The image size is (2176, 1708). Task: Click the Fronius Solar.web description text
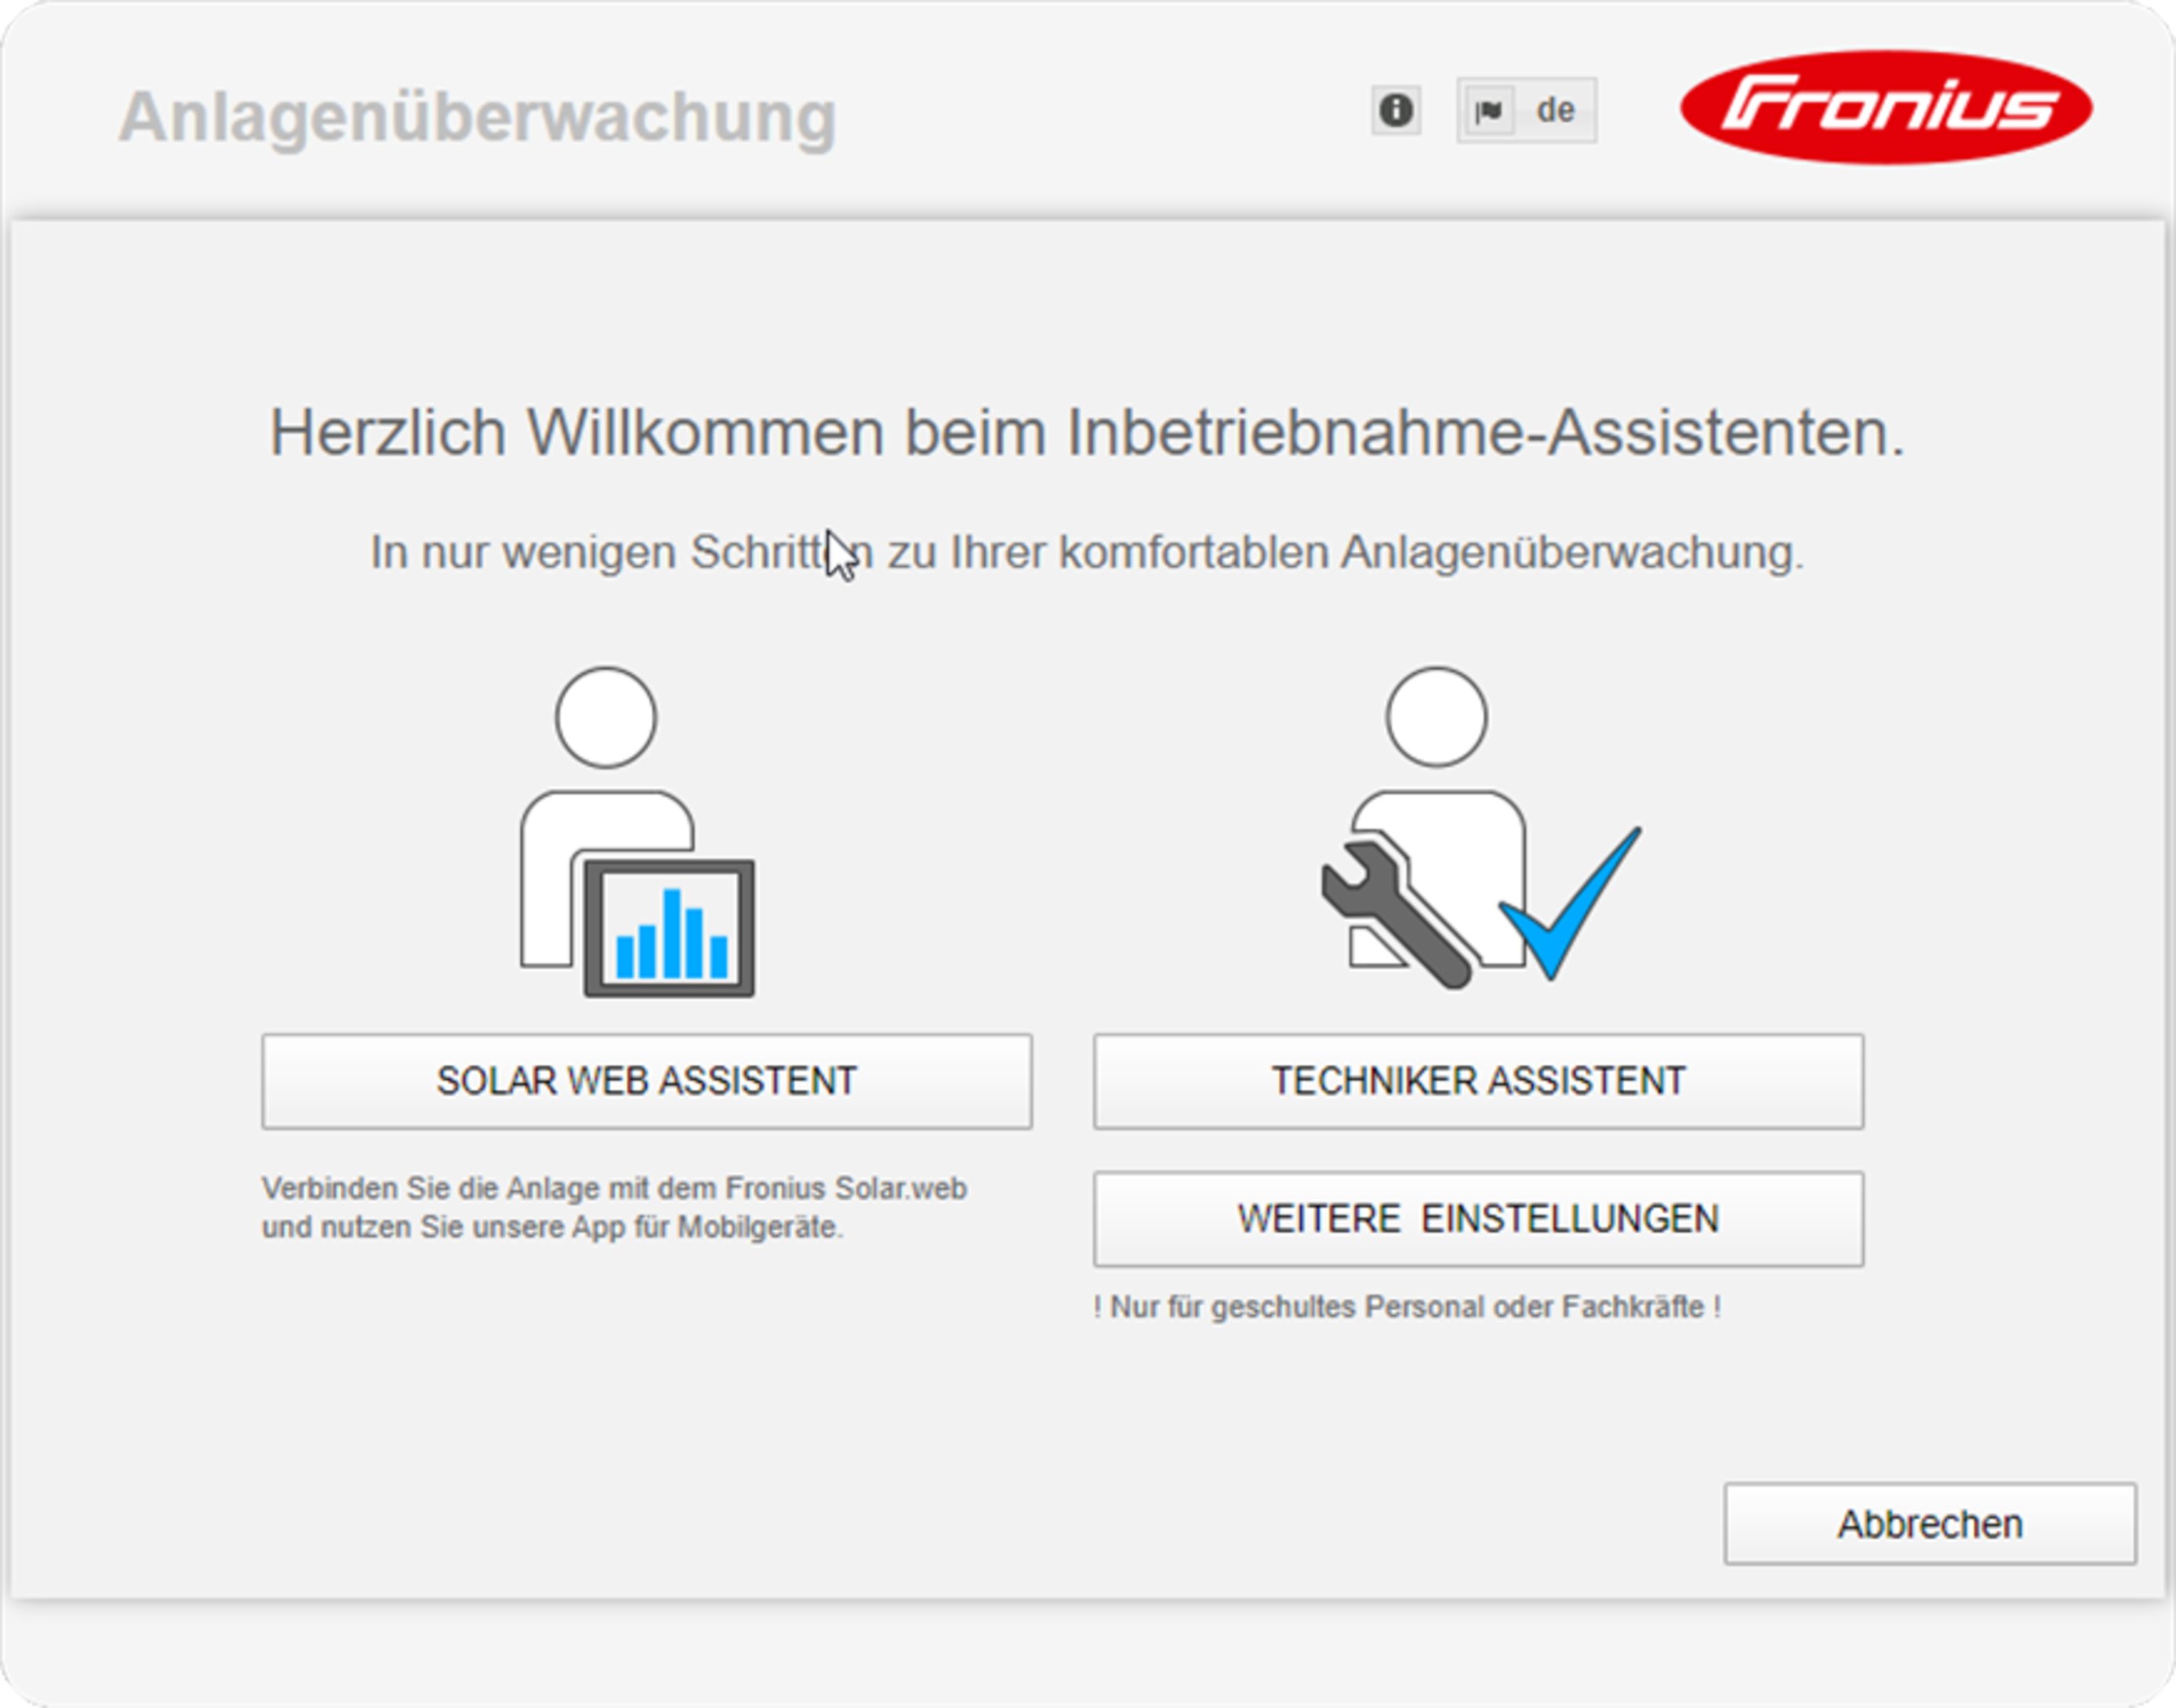click(615, 1205)
